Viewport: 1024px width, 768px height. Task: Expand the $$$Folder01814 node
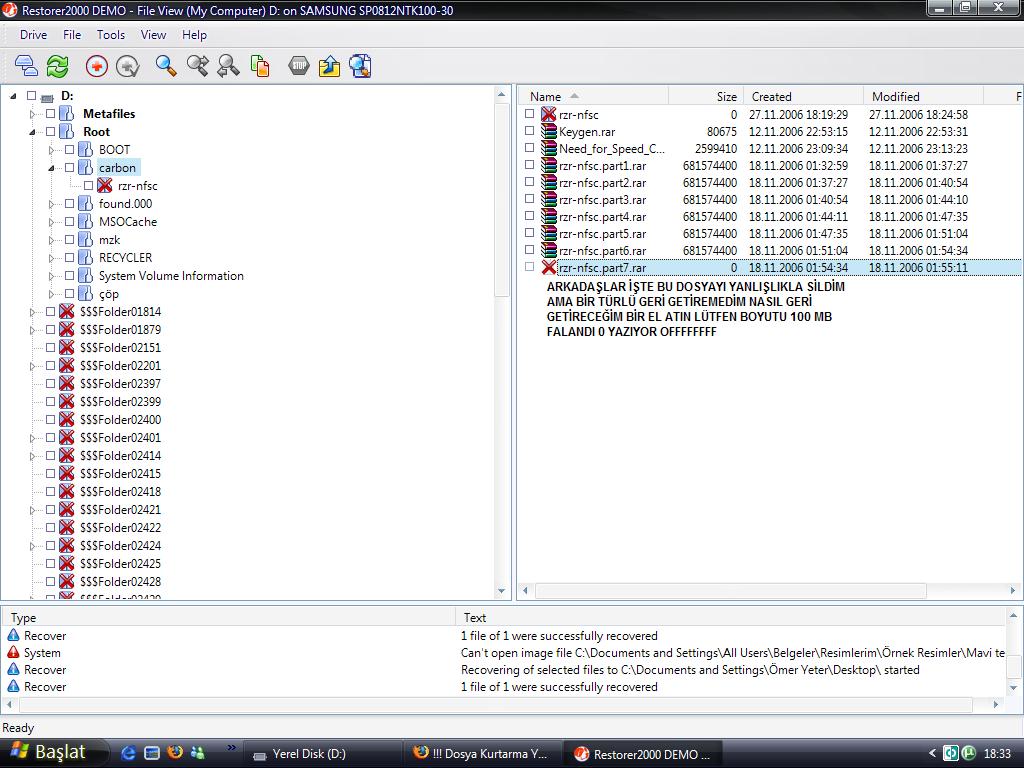(x=32, y=312)
